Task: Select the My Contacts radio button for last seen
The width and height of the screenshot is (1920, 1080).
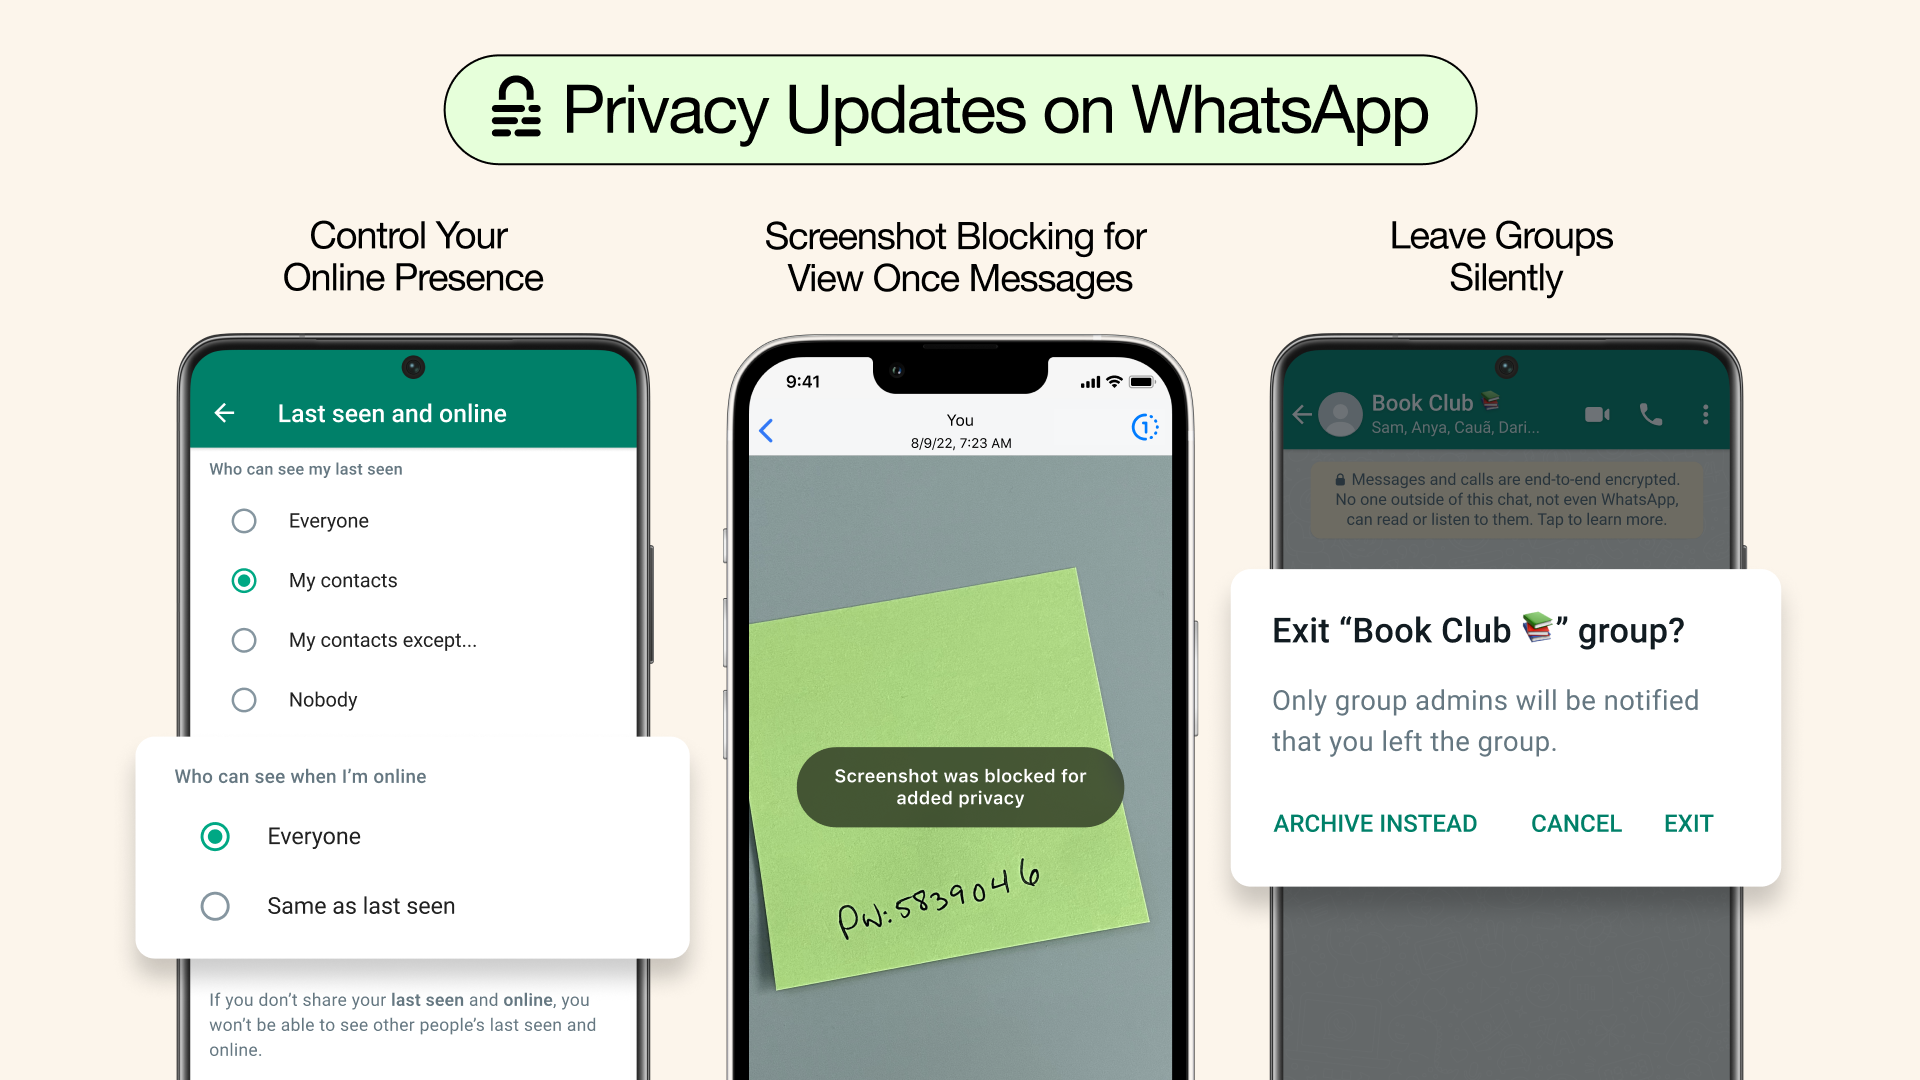Action: [244, 580]
